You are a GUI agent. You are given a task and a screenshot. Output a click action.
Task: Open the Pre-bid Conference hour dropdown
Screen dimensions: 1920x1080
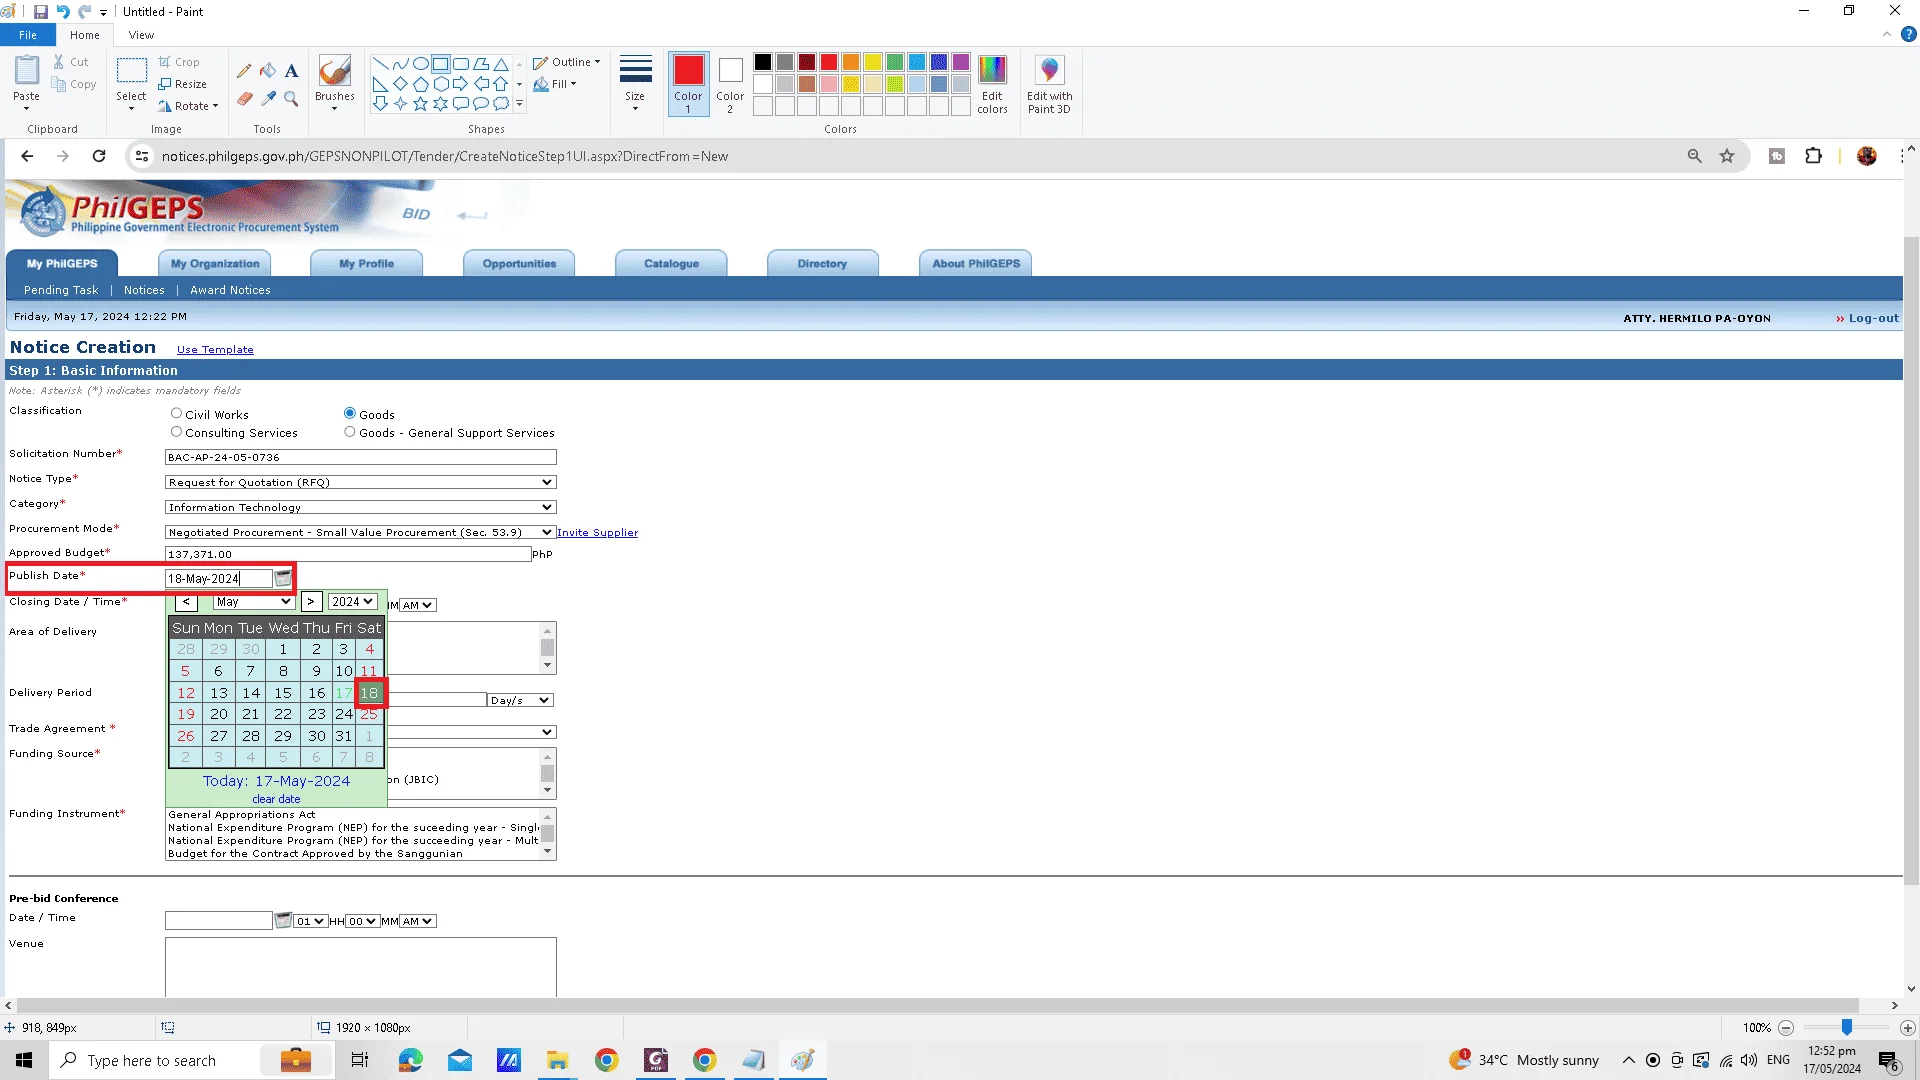[x=310, y=921]
